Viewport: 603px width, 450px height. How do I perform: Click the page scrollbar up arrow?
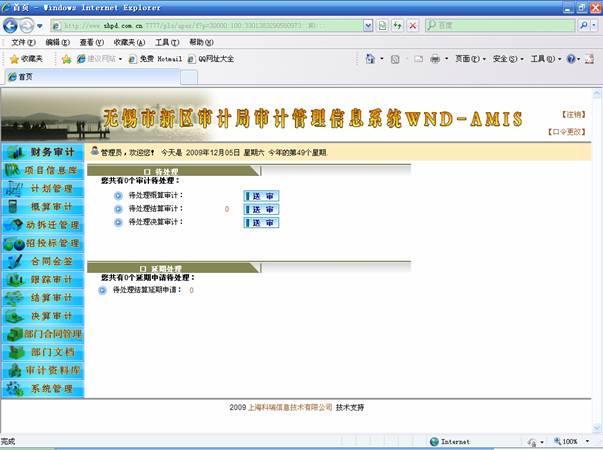pyautogui.click(x=597, y=93)
